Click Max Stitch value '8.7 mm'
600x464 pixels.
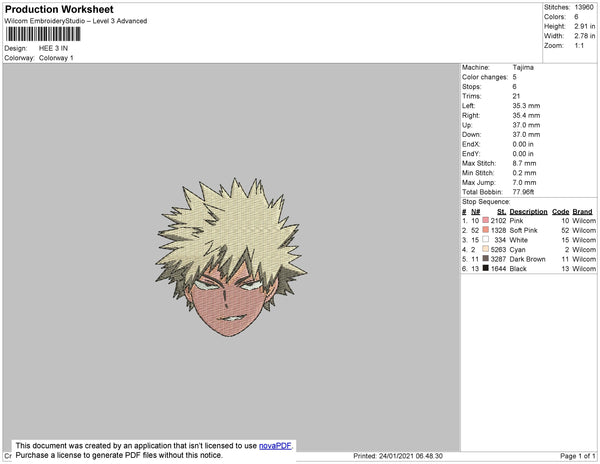[524, 163]
